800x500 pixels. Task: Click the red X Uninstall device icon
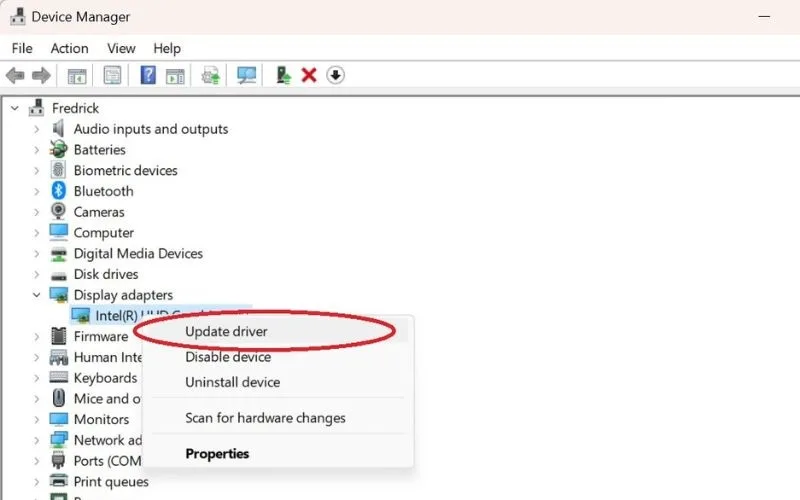[309, 76]
